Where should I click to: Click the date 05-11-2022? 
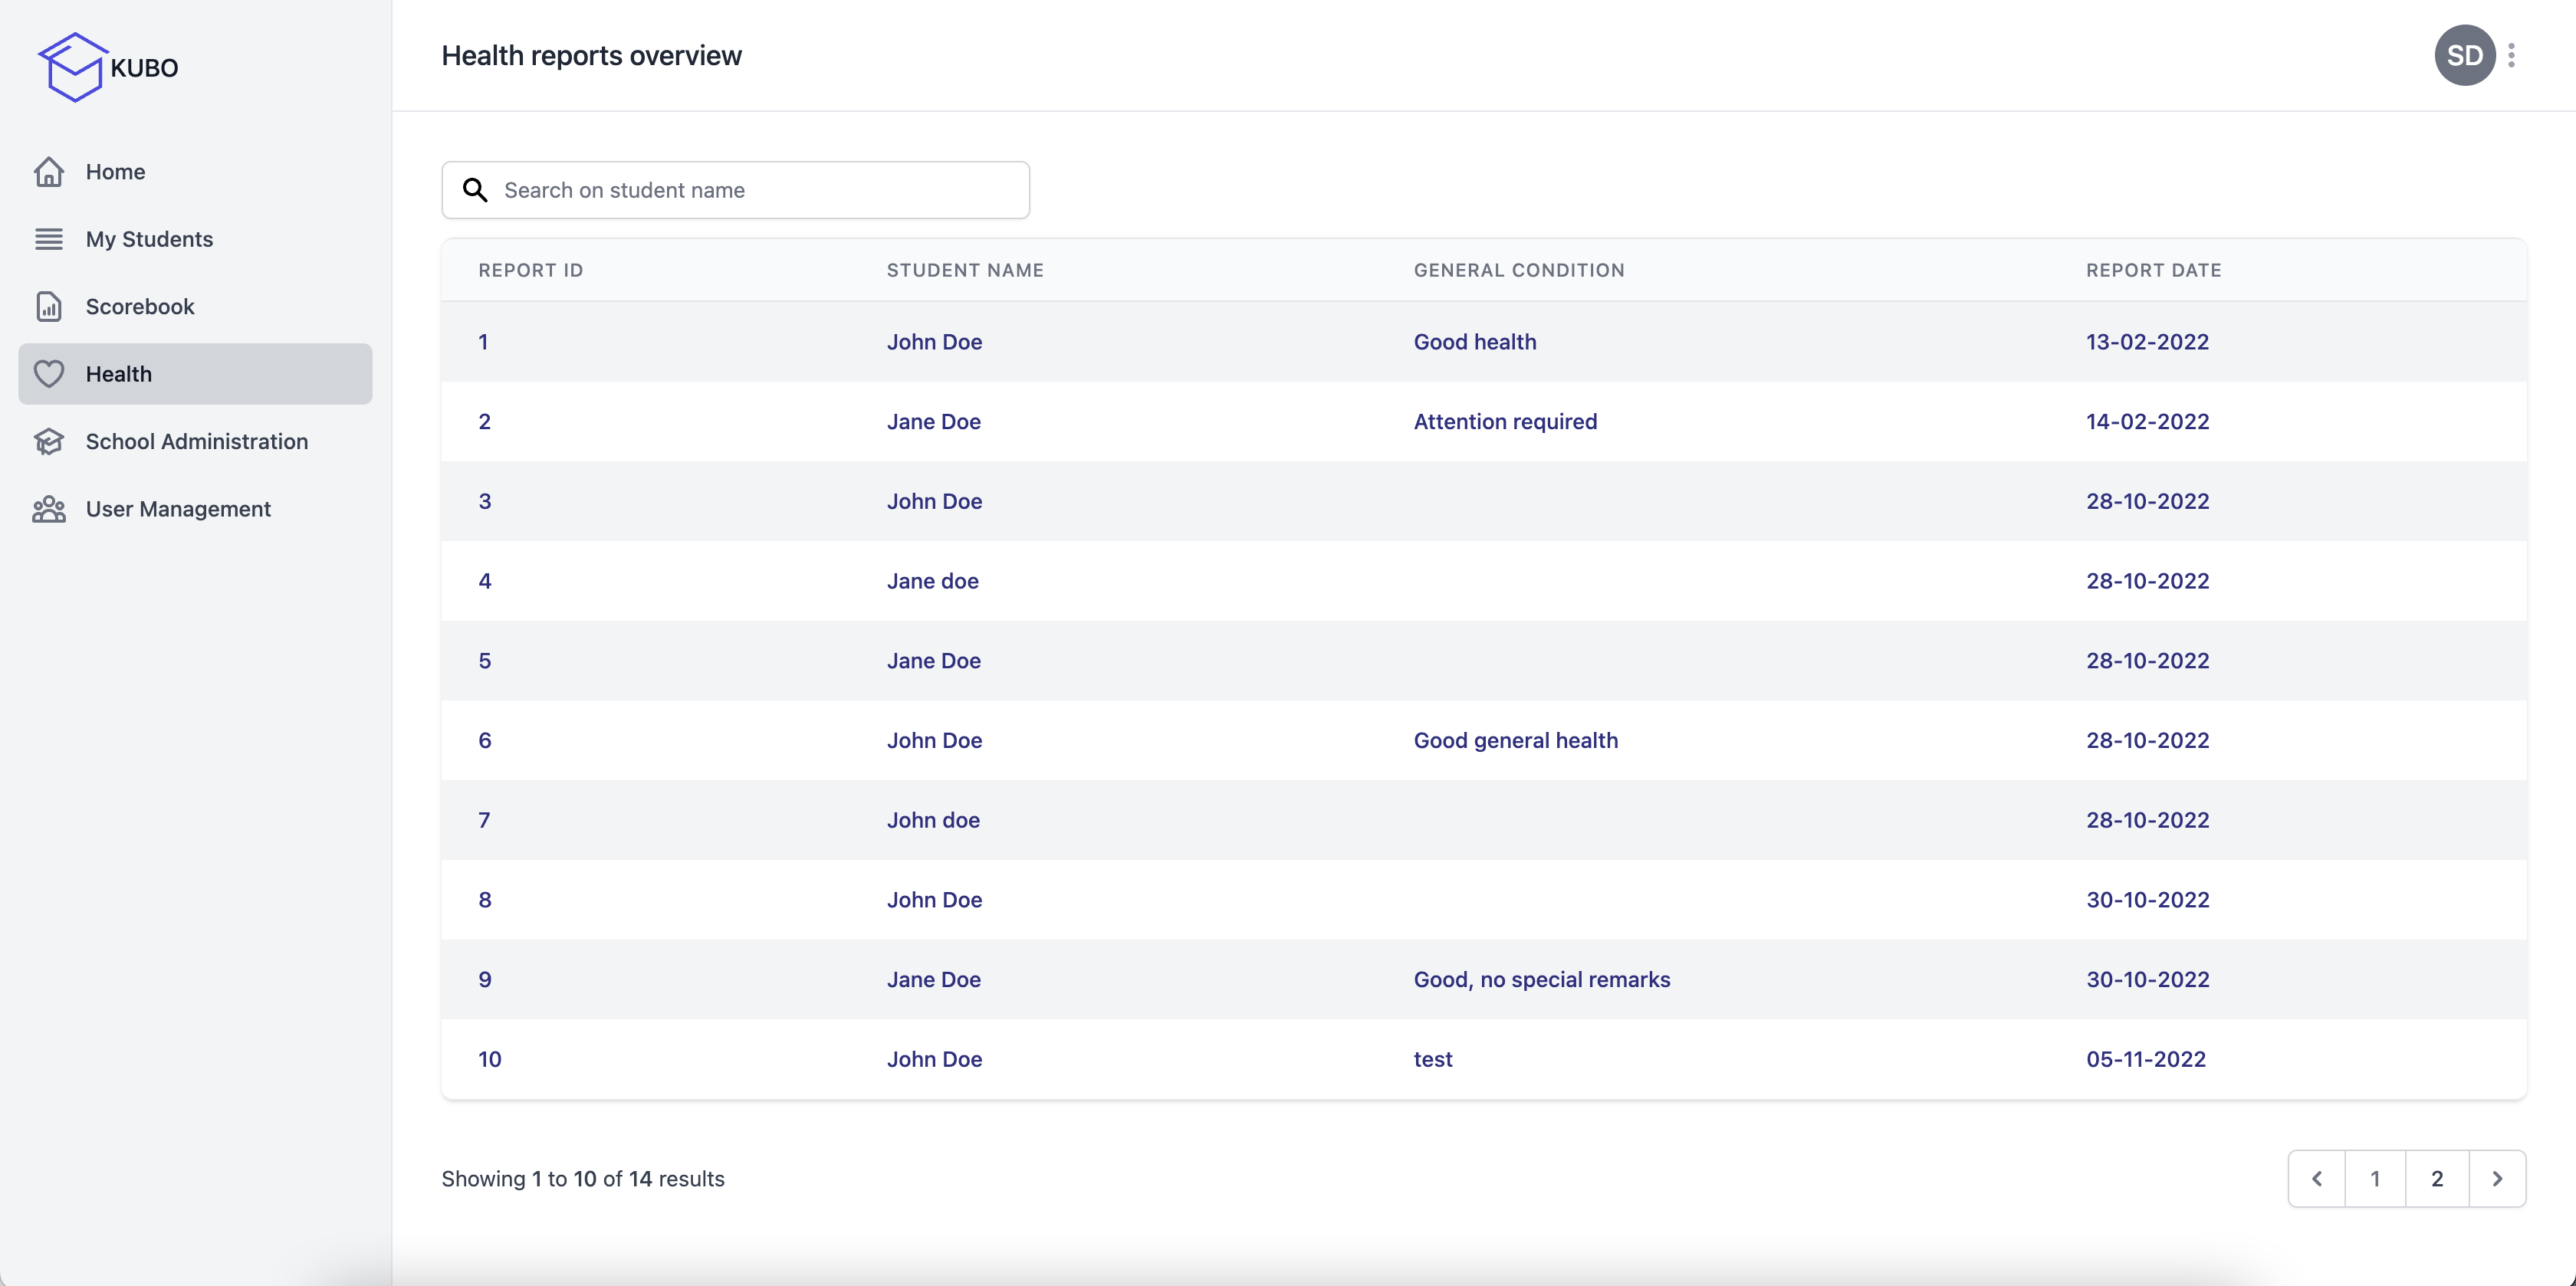(2145, 1059)
